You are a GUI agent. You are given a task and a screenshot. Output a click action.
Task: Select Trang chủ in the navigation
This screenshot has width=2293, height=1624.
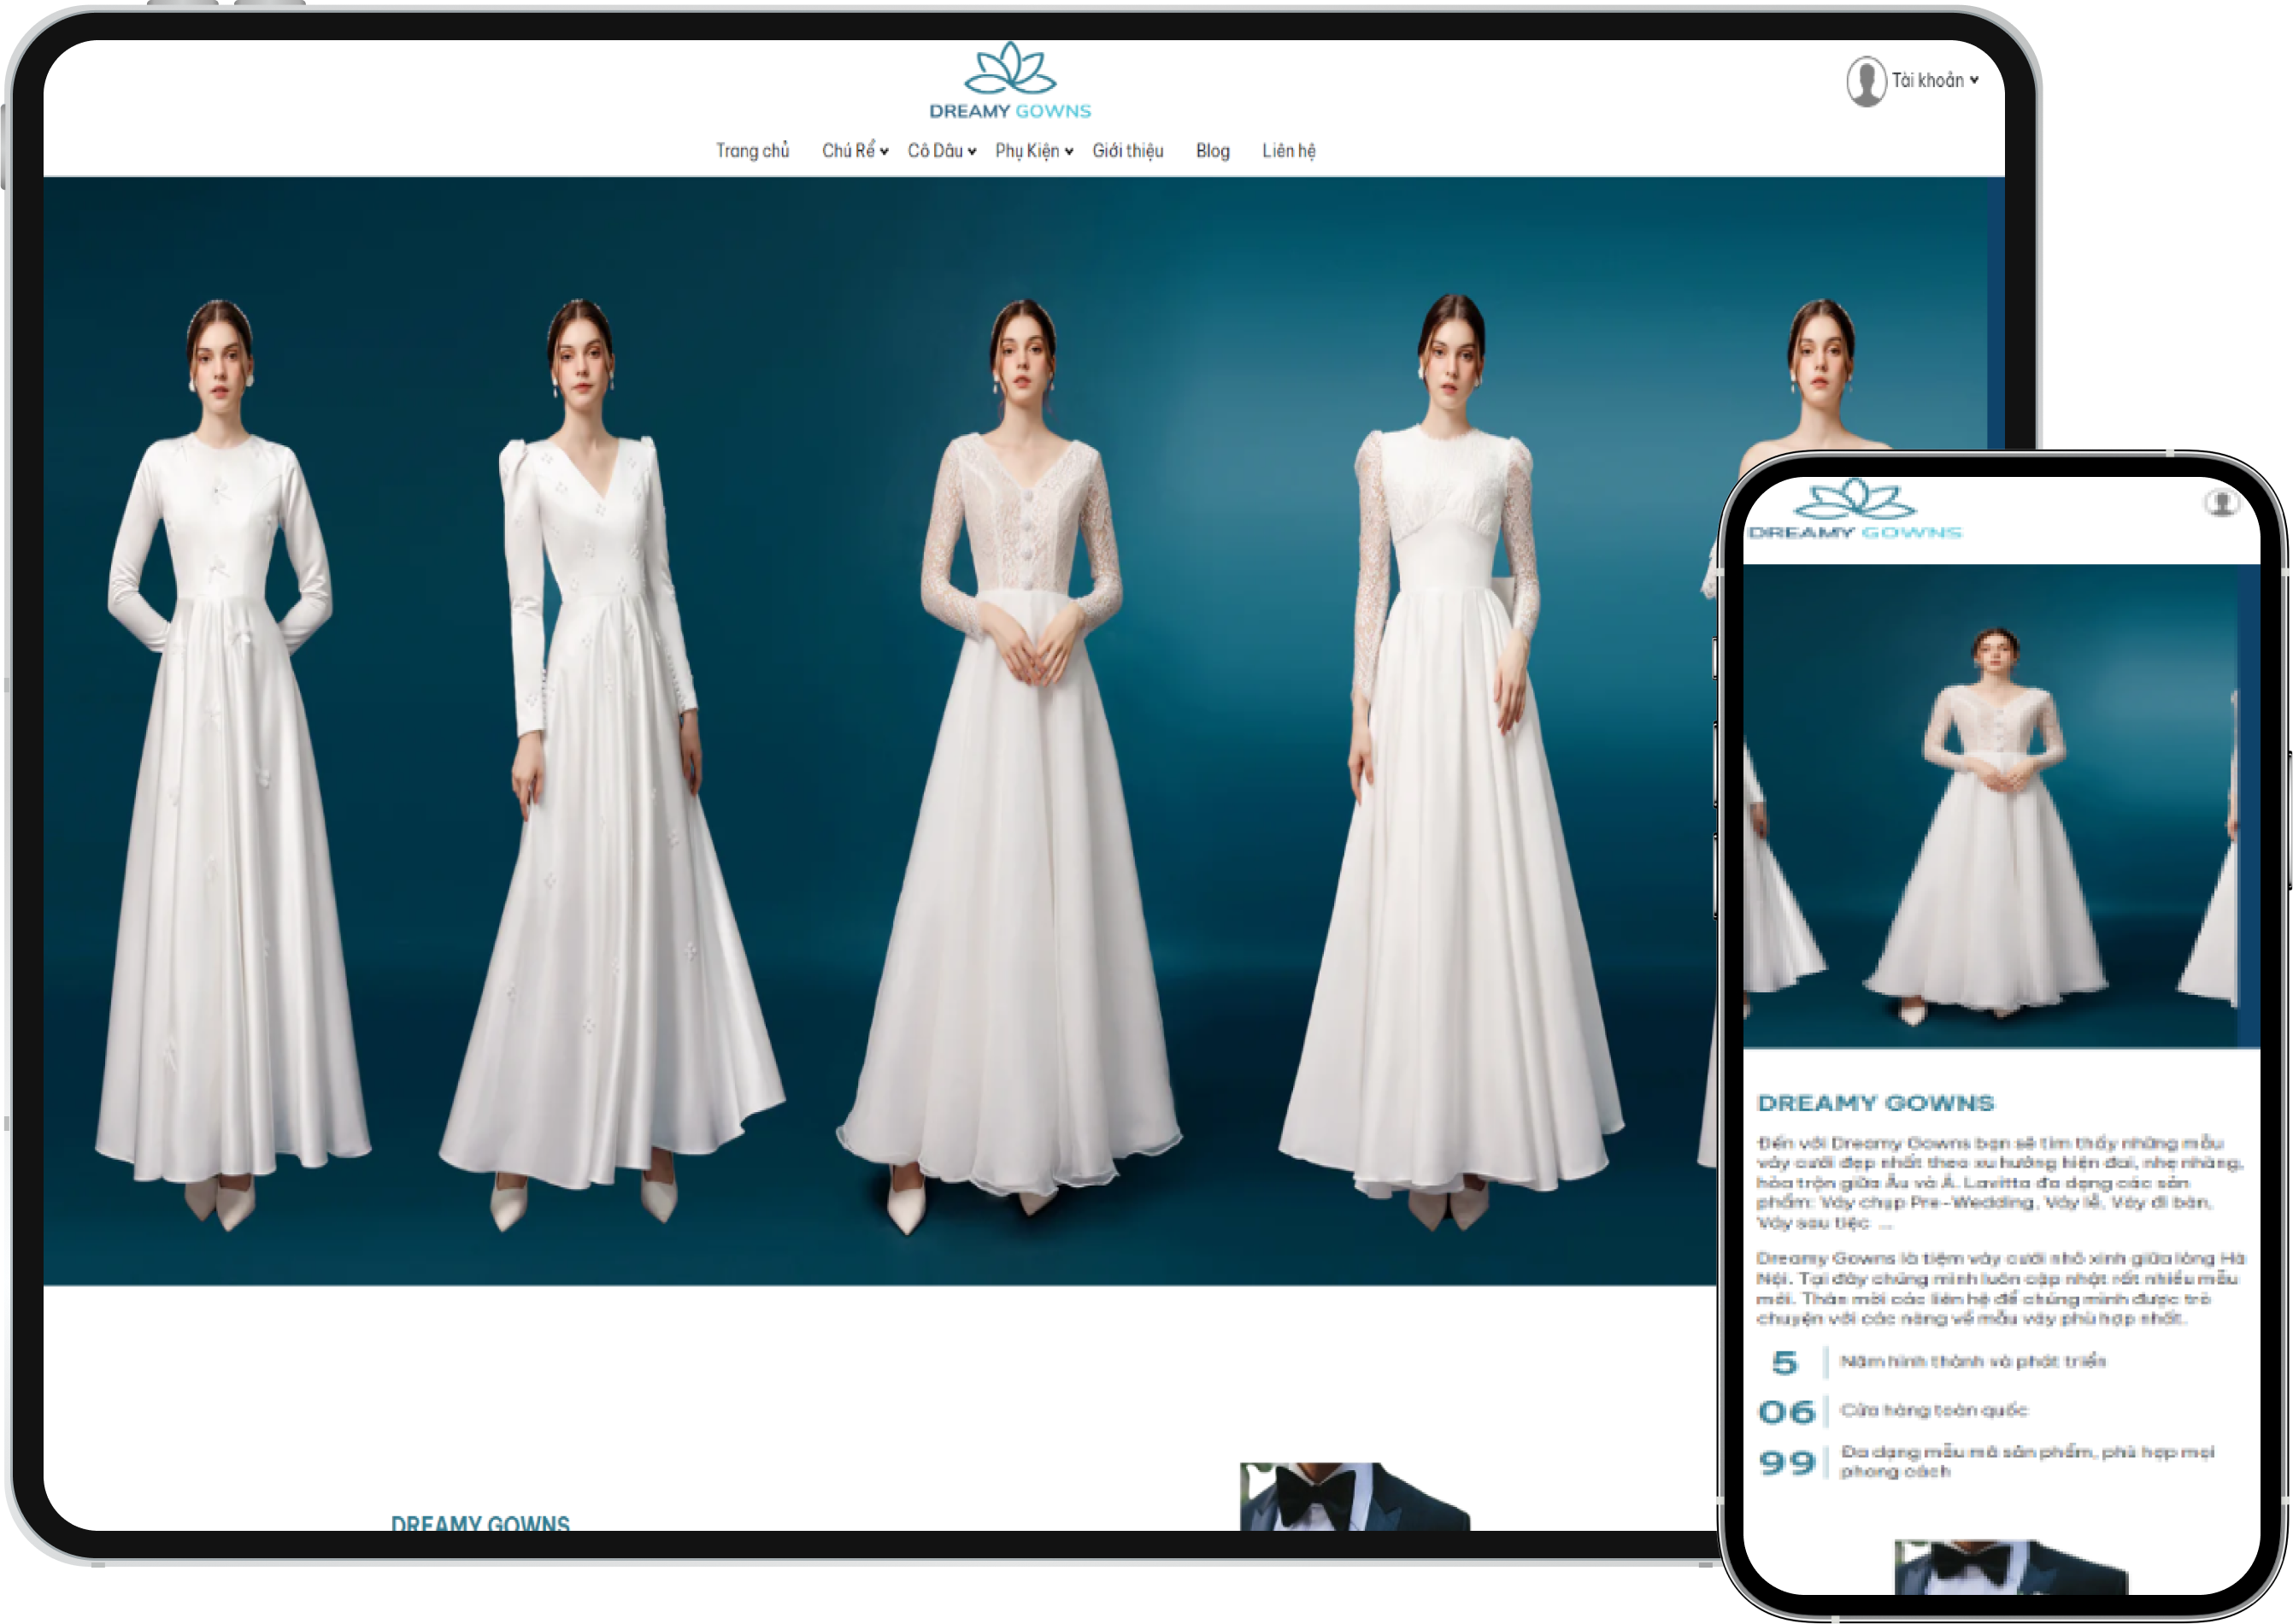751,151
